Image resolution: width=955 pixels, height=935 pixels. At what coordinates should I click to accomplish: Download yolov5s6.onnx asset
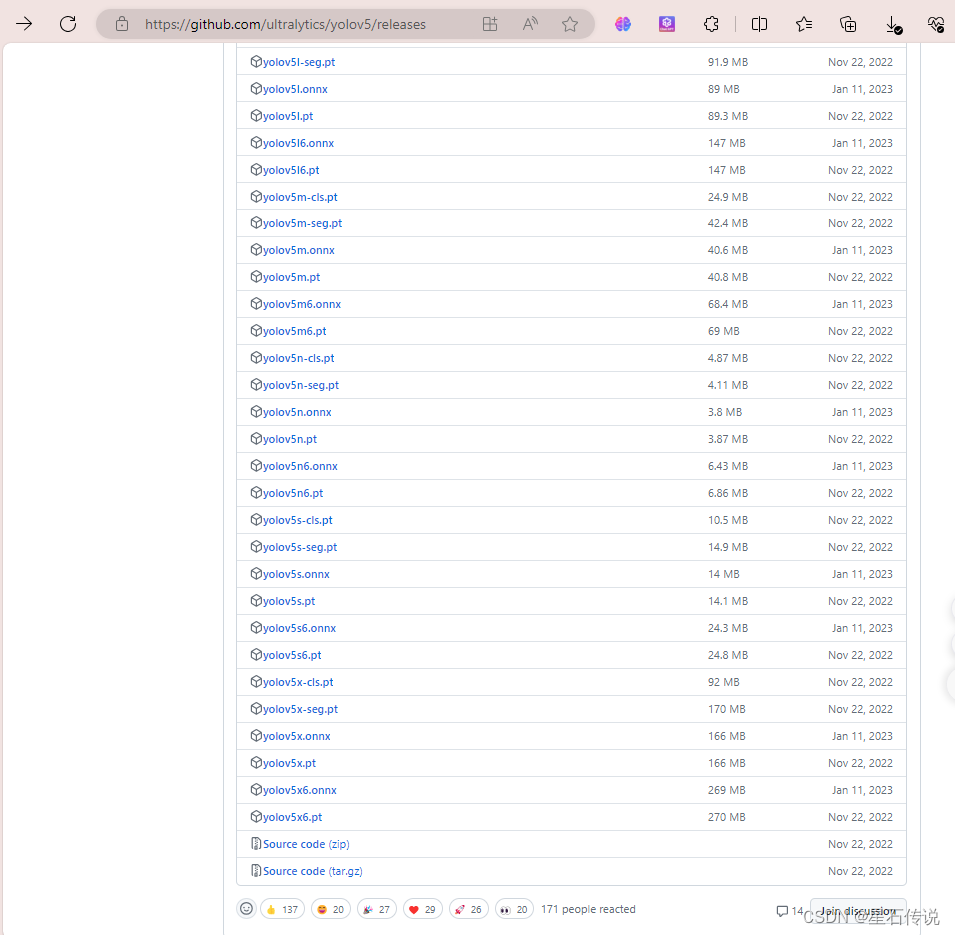click(x=300, y=628)
